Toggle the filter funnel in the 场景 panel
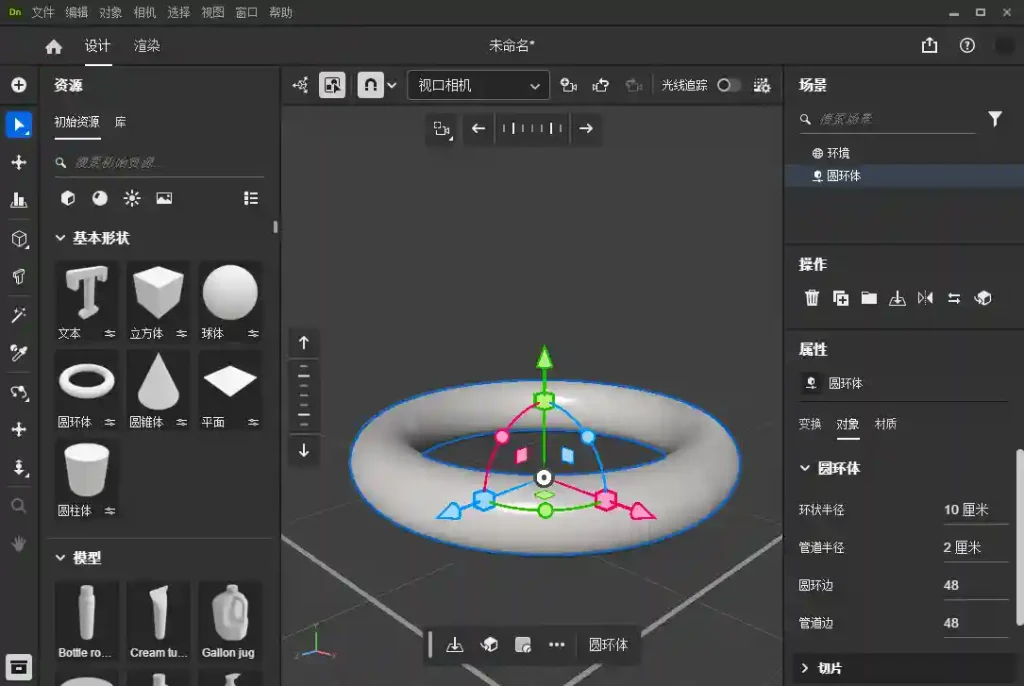The height and width of the screenshot is (686, 1024). coord(995,118)
